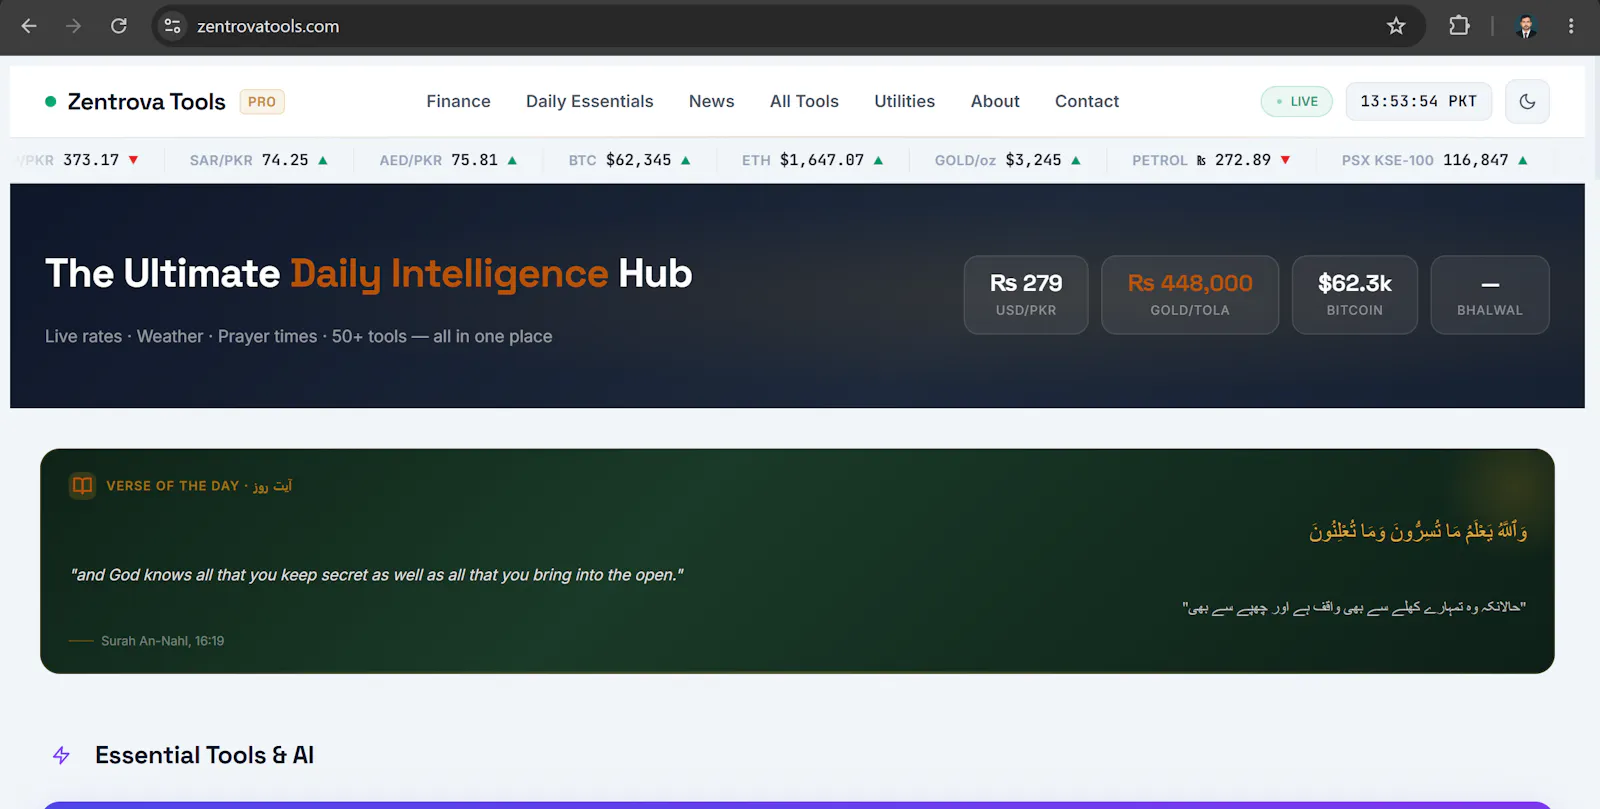Open the All Tools menu
The width and height of the screenshot is (1600, 809).
pos(804,101)
